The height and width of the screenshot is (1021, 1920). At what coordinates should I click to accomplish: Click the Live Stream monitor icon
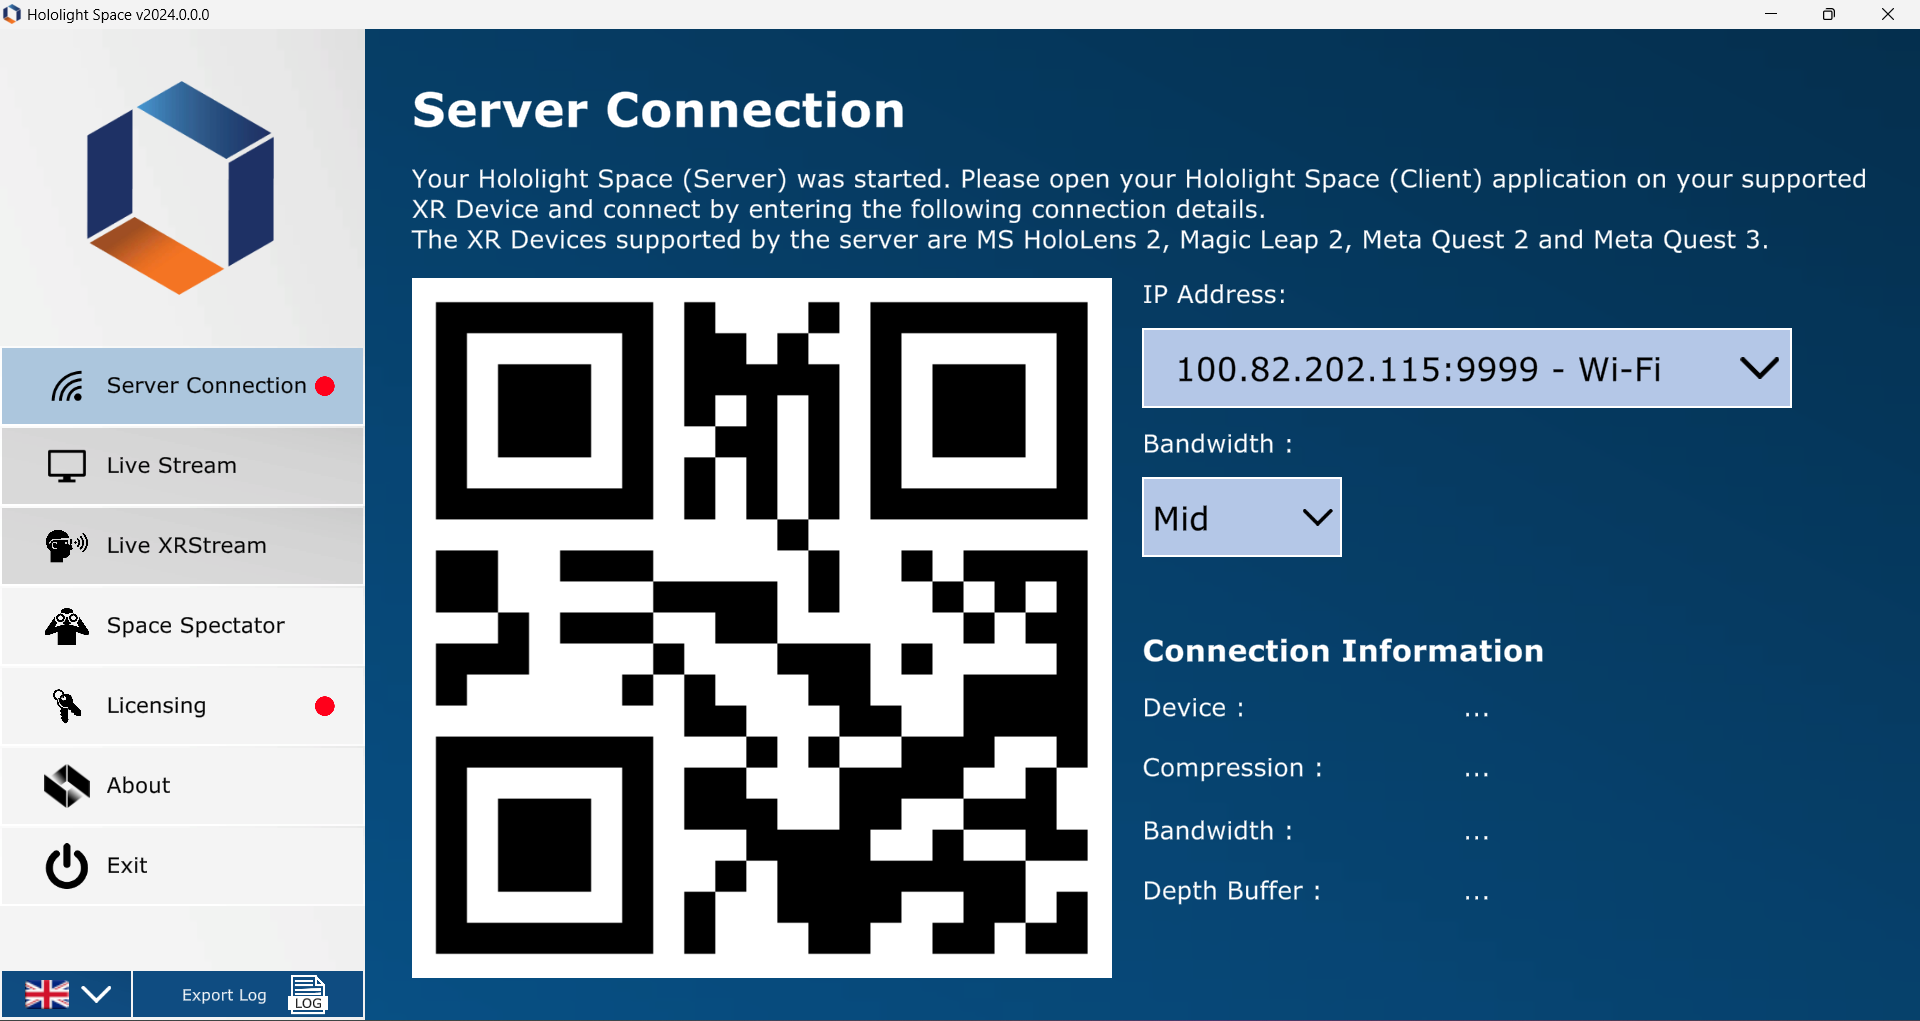tap(67, 466)
